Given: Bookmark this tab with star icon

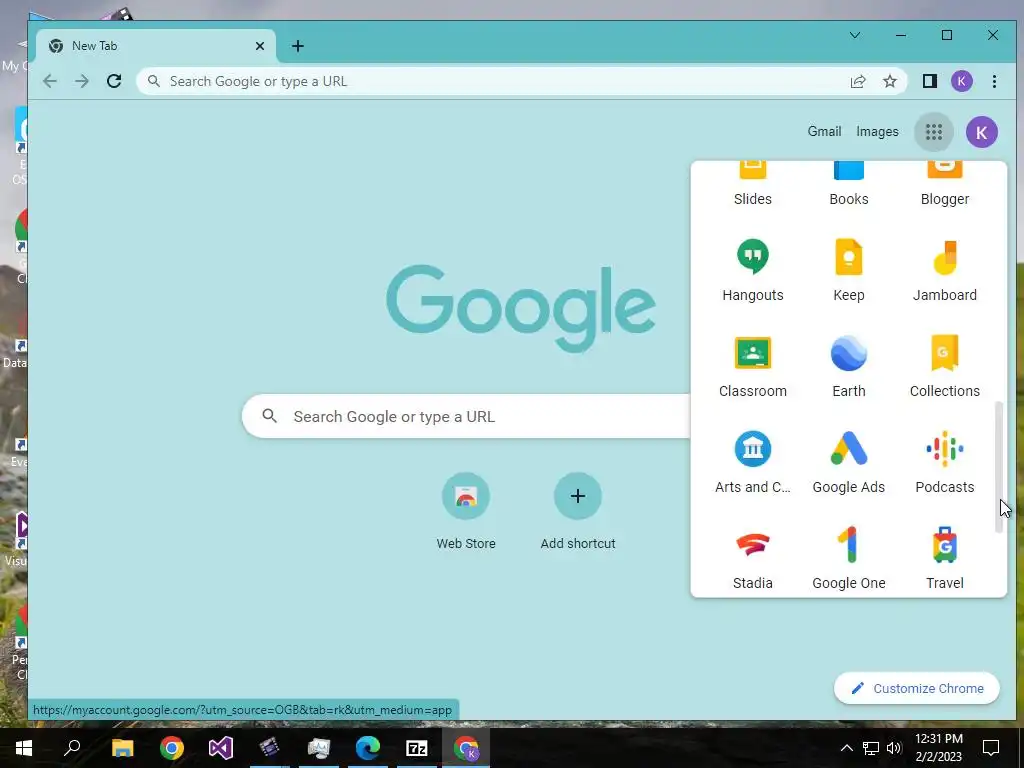Looking at the screenshot, I should click(x=889, y=81).
